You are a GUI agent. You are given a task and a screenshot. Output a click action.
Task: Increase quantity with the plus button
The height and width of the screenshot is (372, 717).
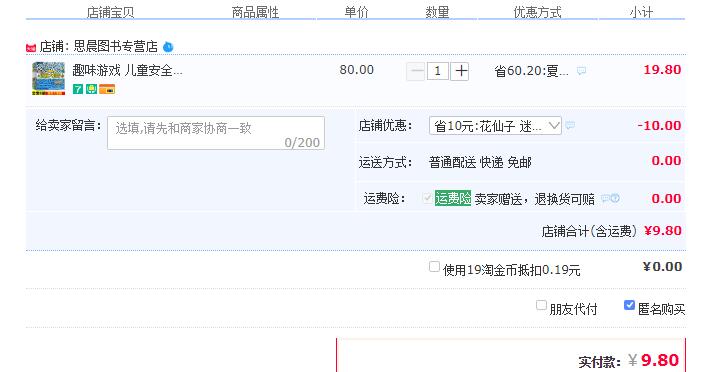460,71
